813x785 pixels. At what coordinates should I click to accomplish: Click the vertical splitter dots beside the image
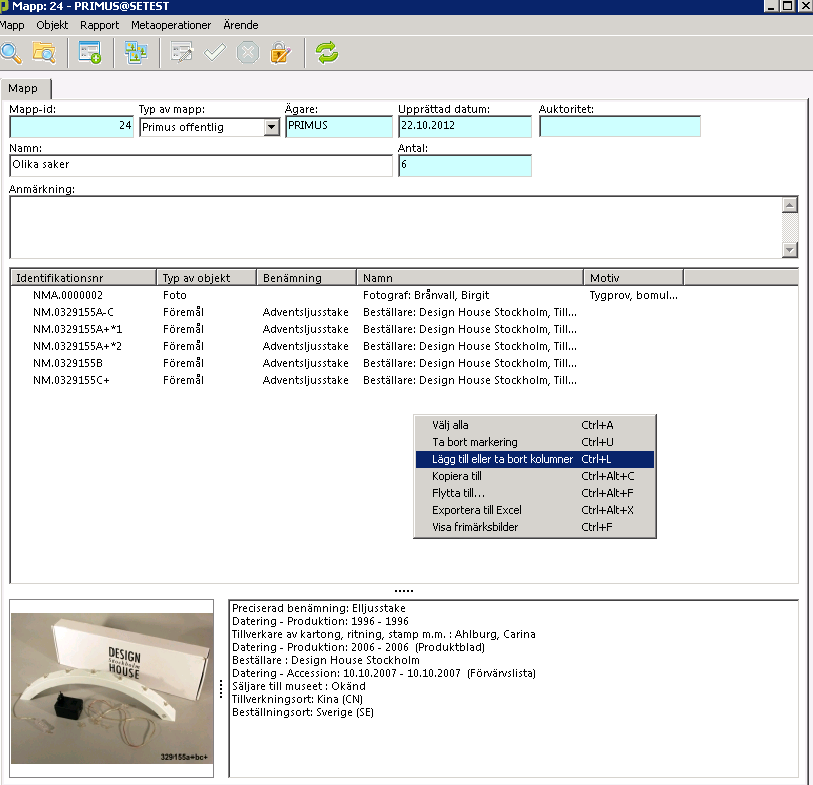[221, 689]
